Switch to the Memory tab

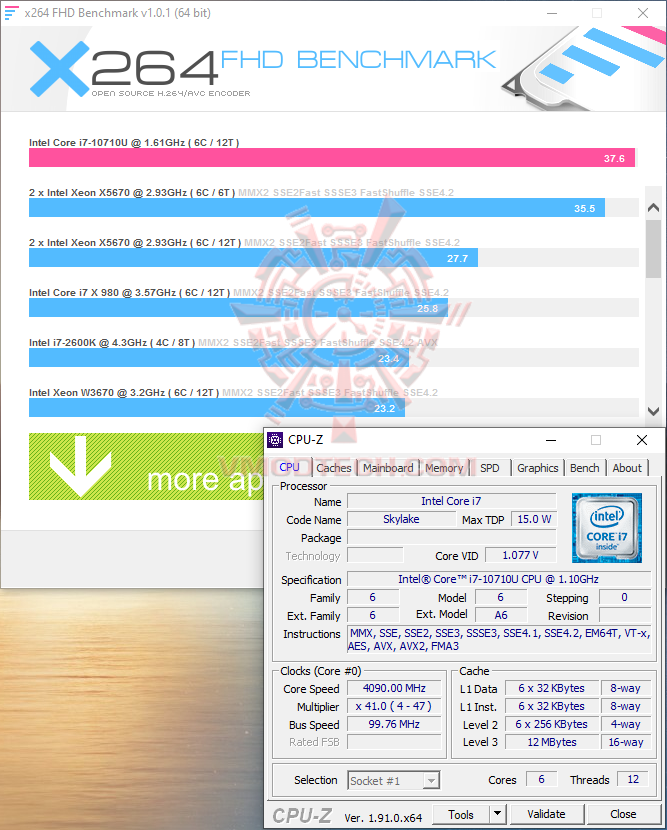(x=444, y=468)
